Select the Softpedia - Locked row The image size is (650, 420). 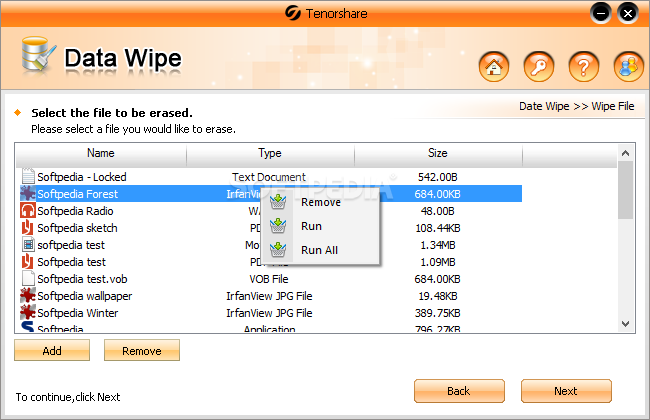click(269, 177)
